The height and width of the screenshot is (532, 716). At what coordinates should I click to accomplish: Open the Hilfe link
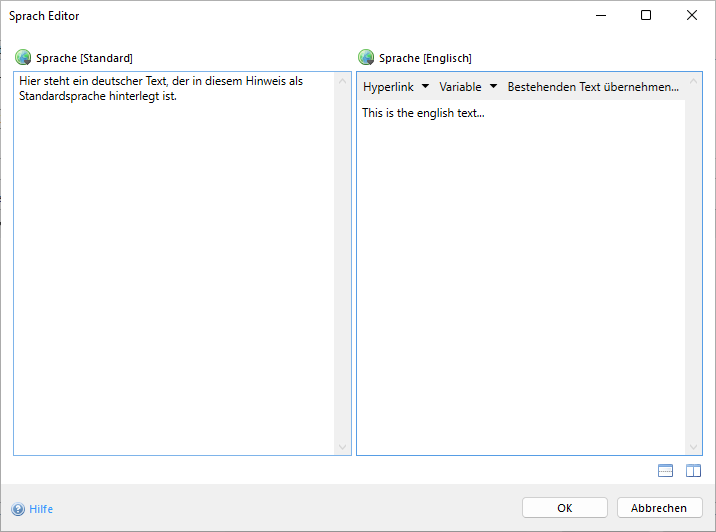pos(41,509)
